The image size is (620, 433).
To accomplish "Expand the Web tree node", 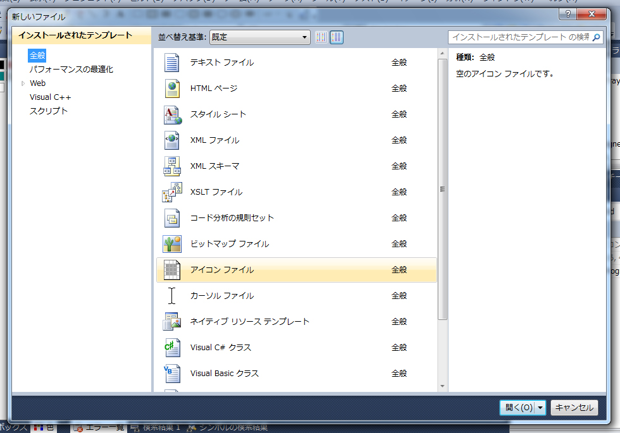I will tap(23, 83).
